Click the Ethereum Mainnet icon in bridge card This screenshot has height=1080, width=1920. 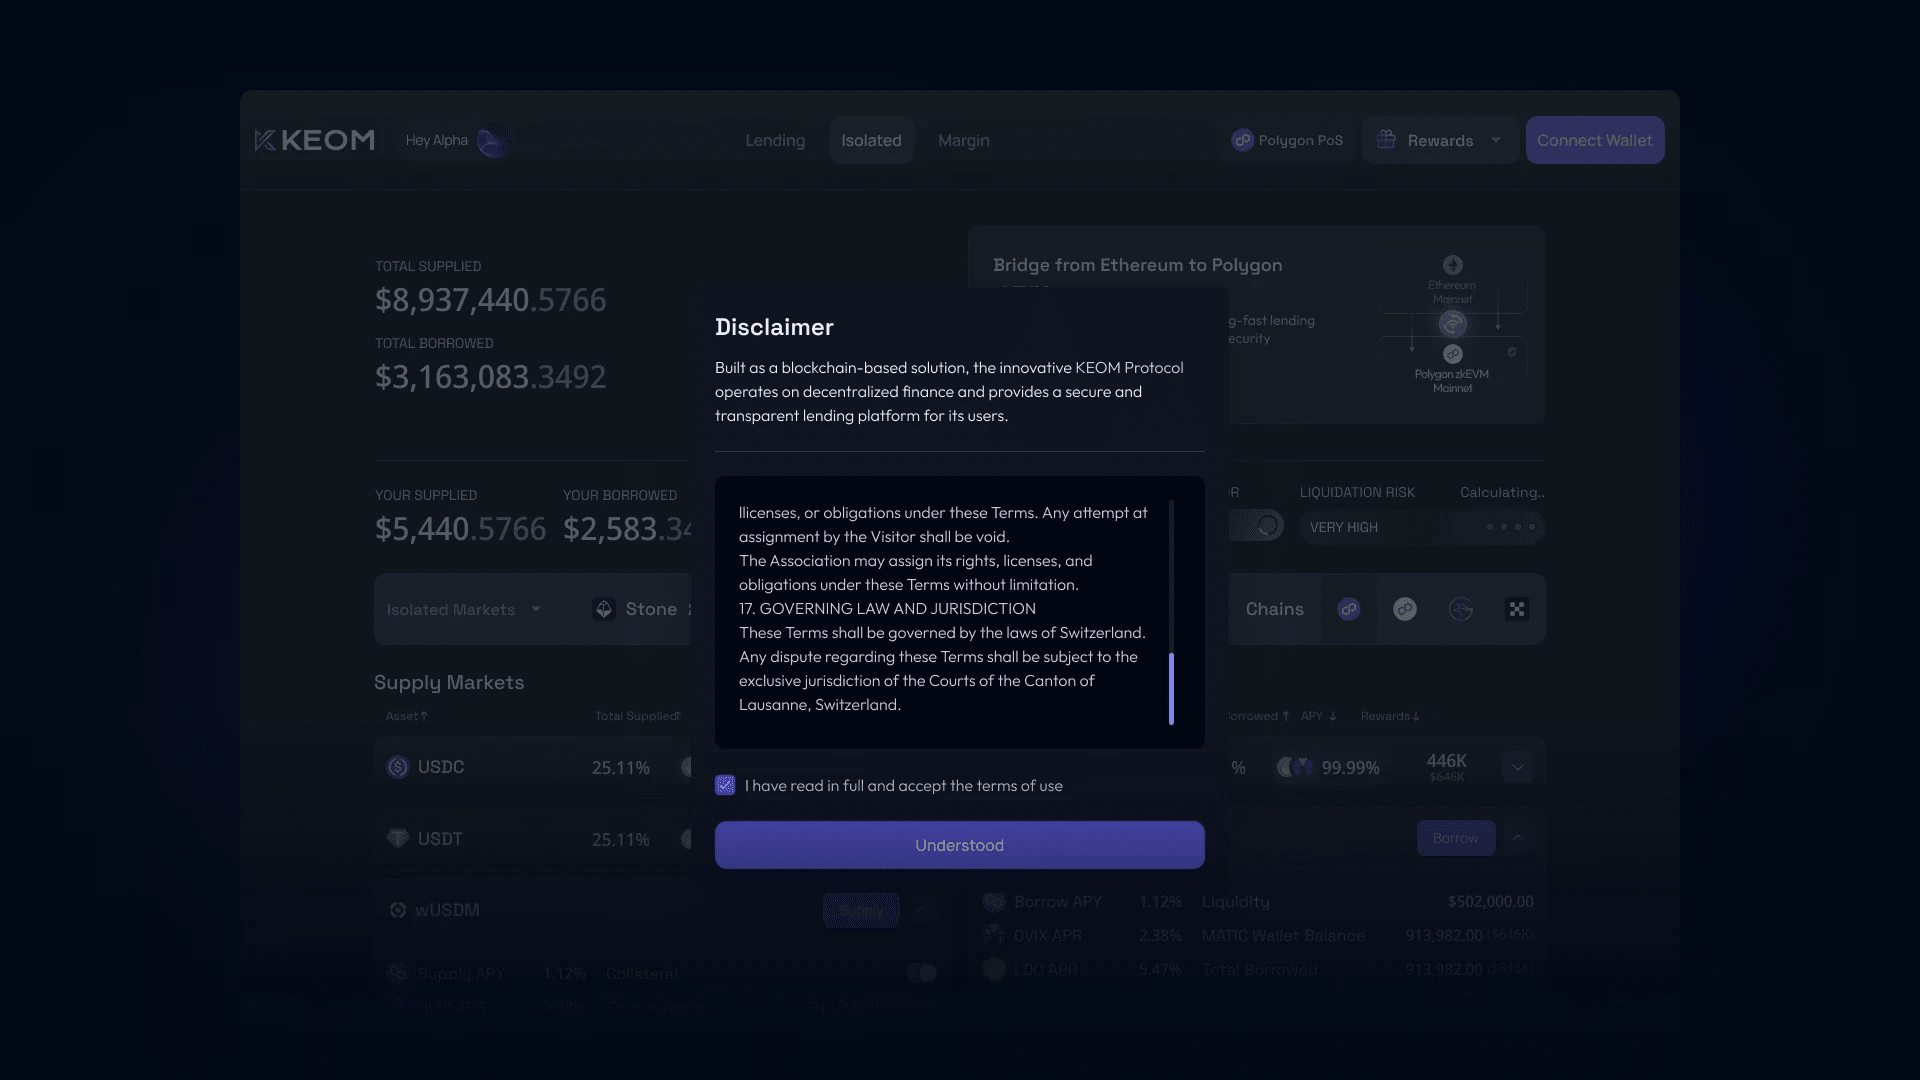tap(1453, 265)
